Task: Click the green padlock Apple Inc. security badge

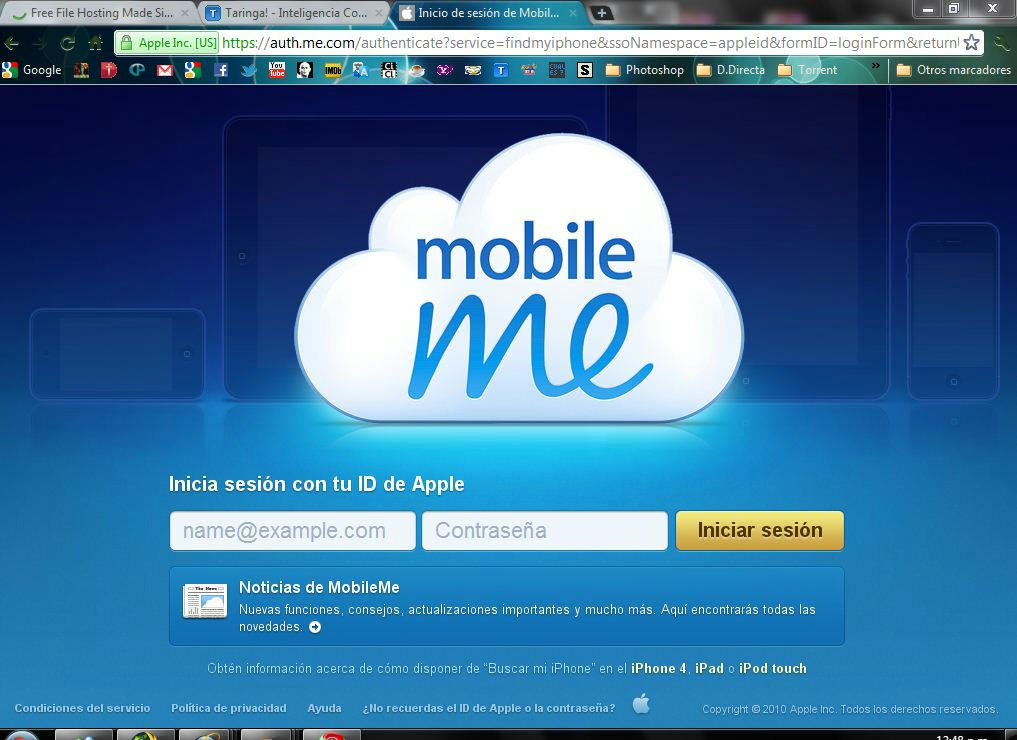Action: [169, 43]
